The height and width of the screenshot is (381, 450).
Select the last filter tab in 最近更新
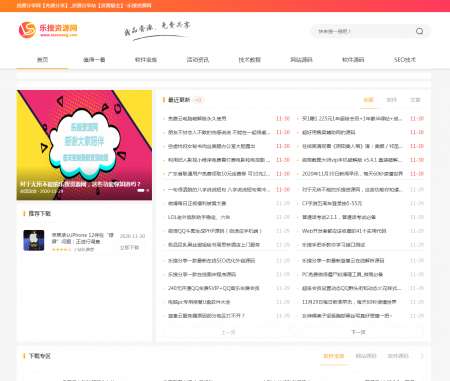415,100
